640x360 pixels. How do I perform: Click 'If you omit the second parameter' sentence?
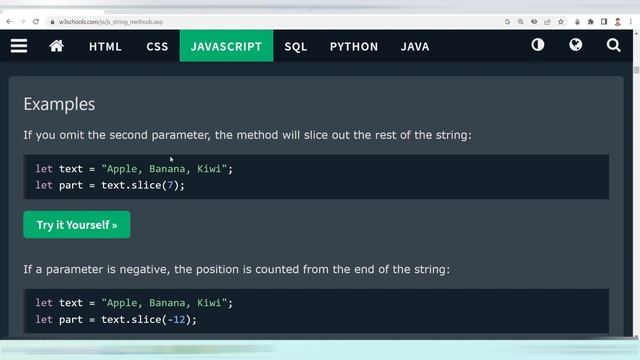point(247,135)
